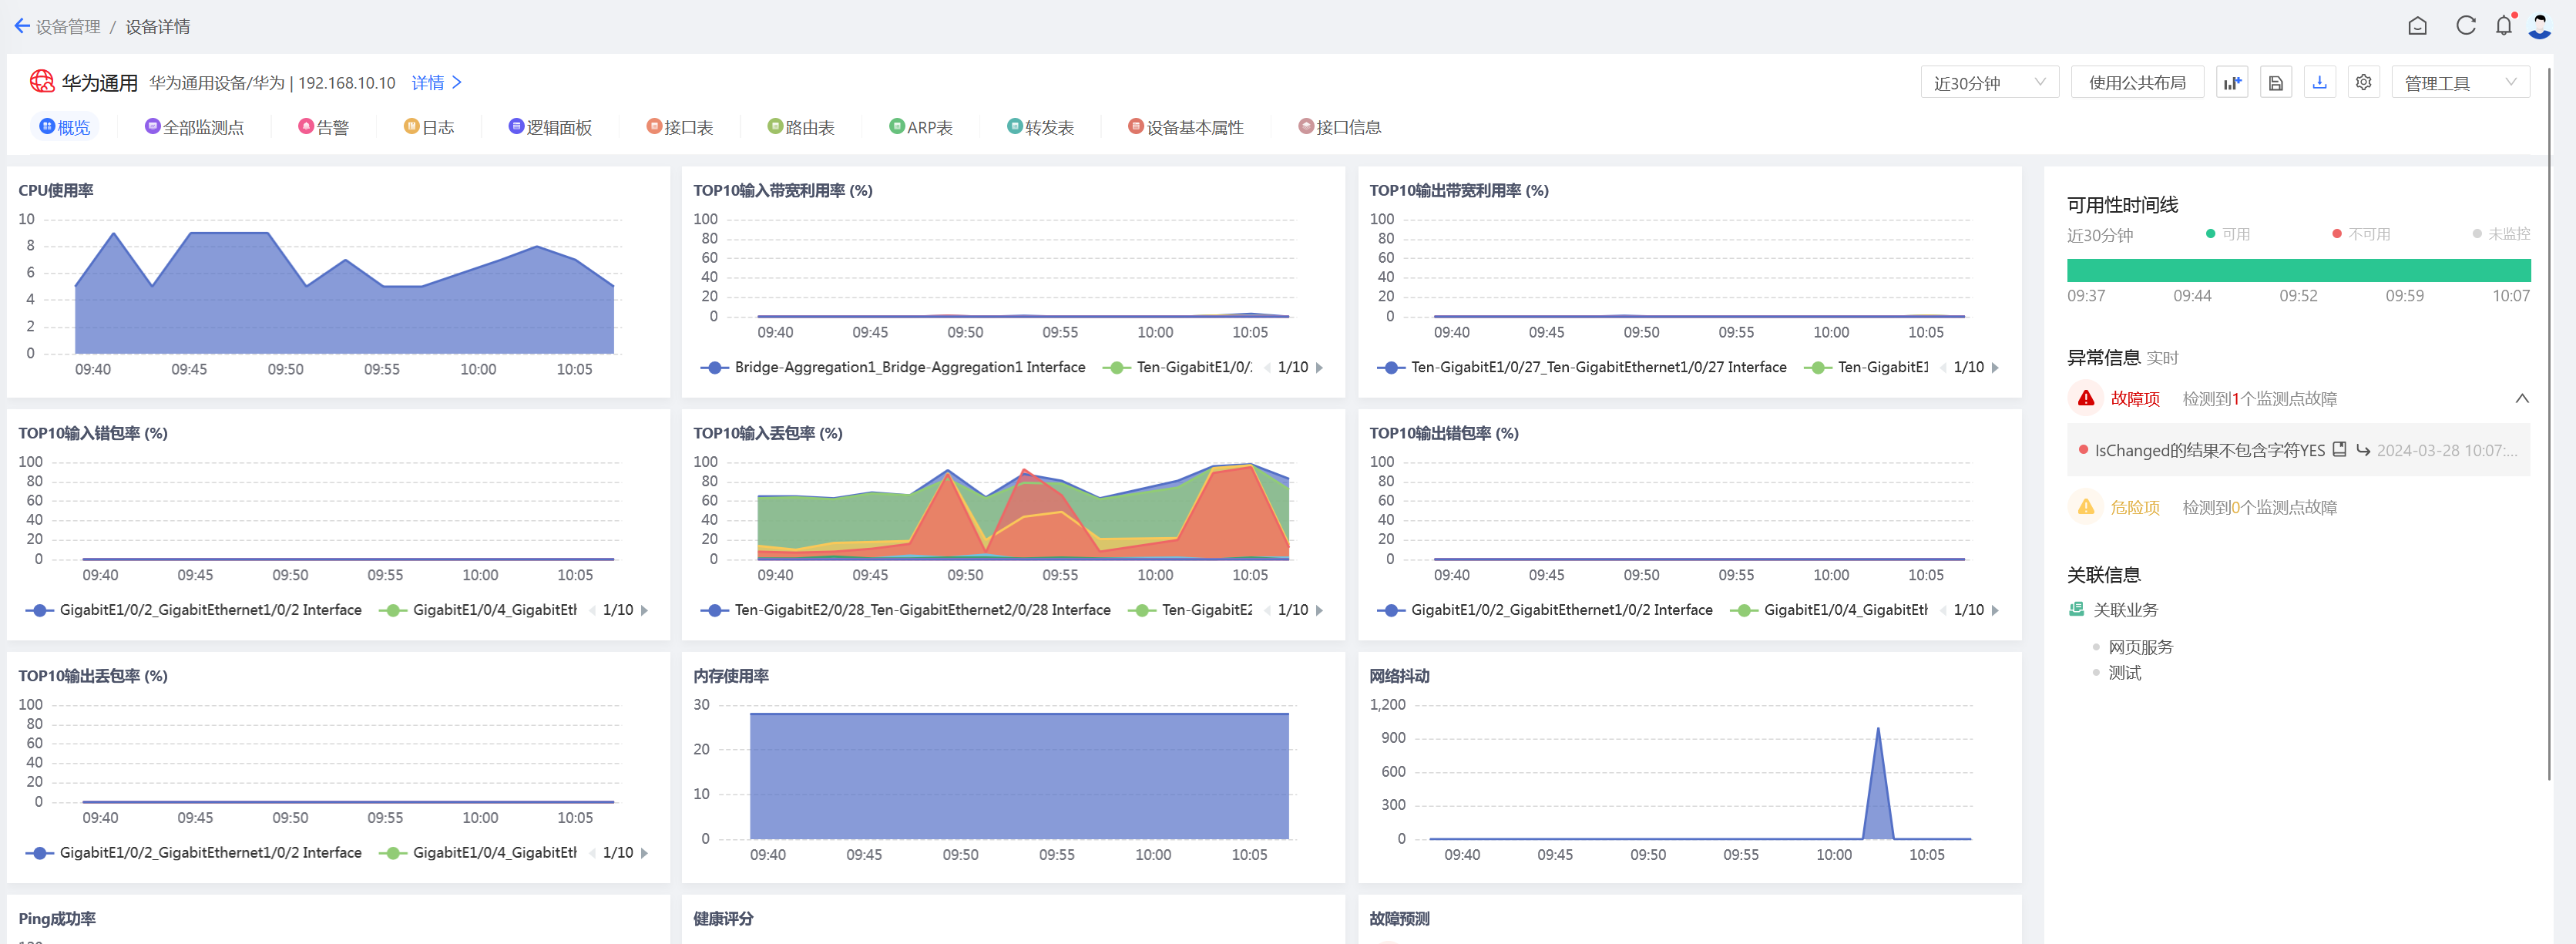
Task: Switch to the 全部监测点 tab
Action: pos(195,127)
